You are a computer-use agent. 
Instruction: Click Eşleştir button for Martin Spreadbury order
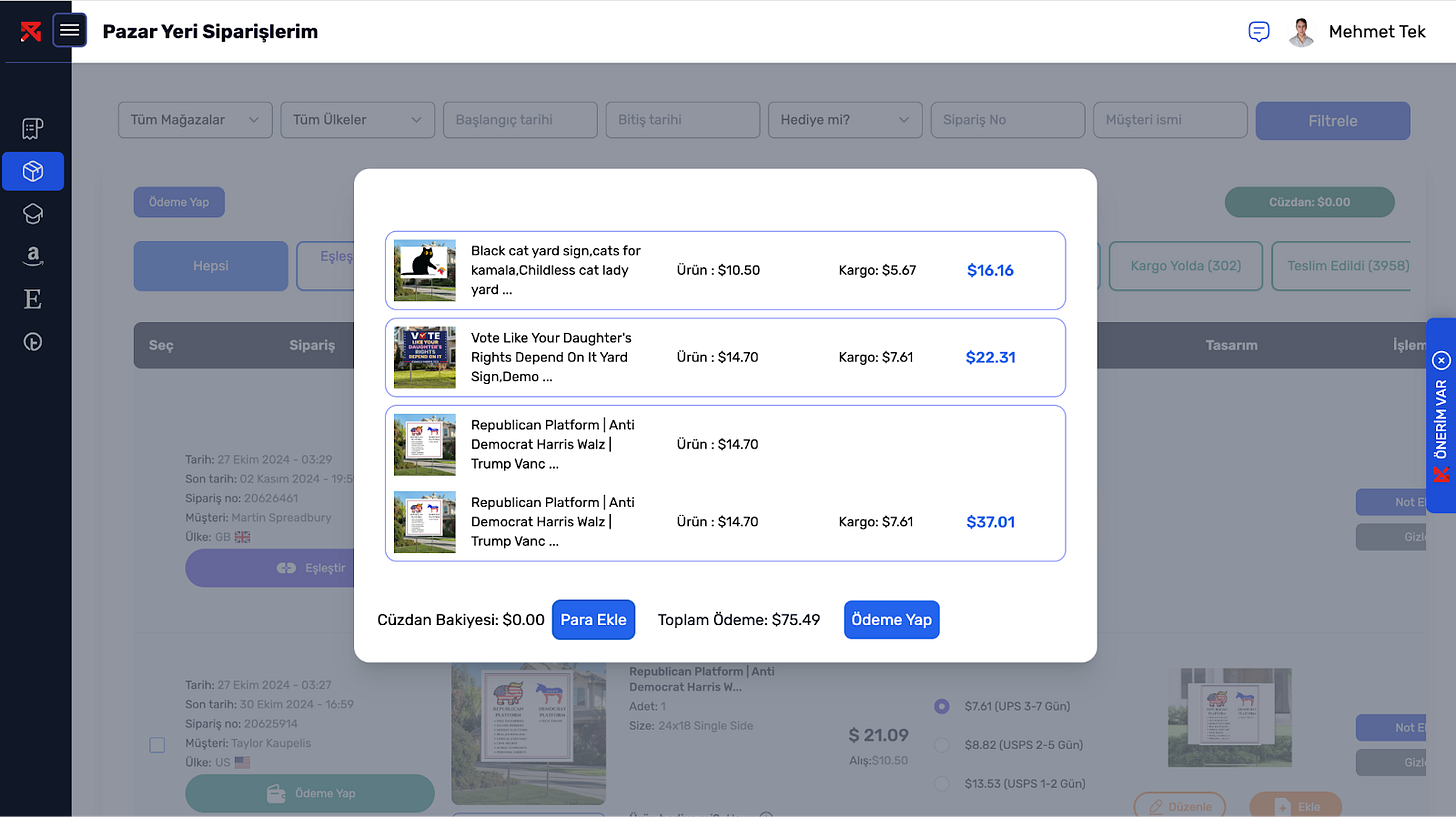pos(270,568)
